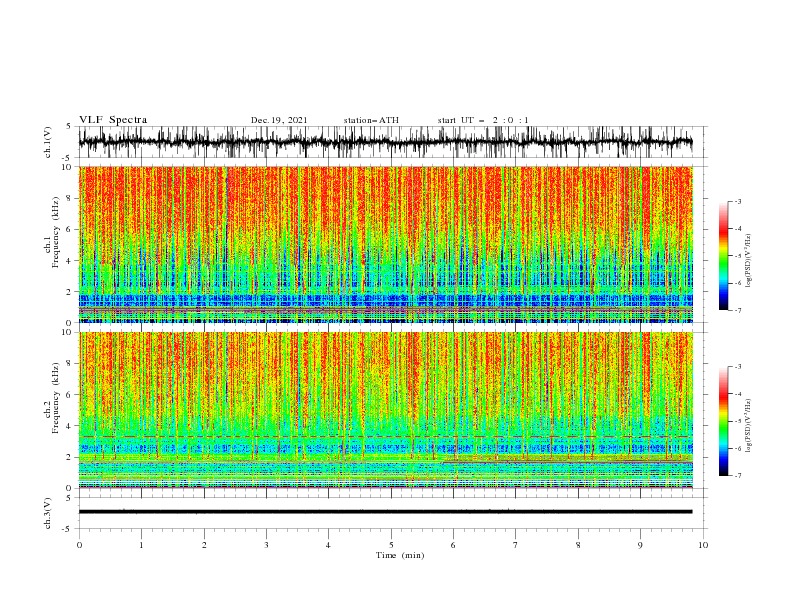Click the ch.2 spectrogram panel
The width and height of the screenshot is (792, 612).
coord(386,410)
